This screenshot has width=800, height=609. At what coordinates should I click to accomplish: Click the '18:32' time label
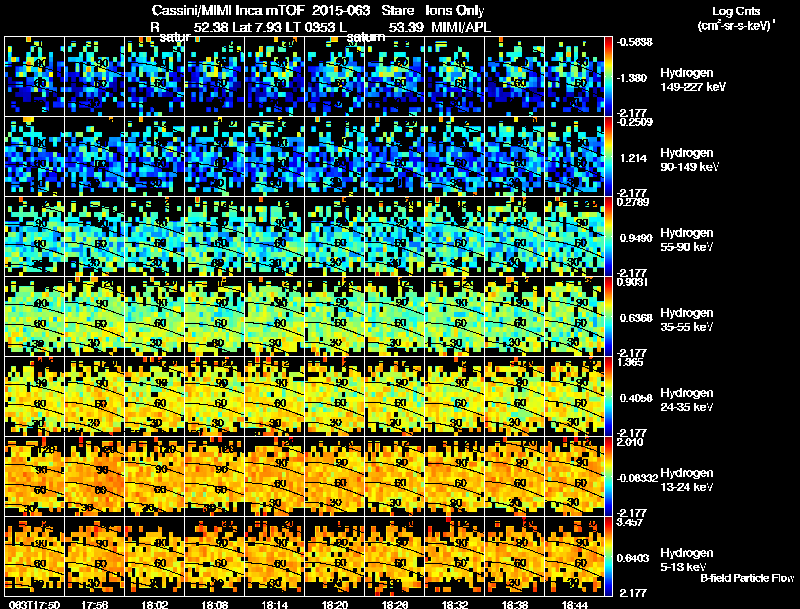click(455, 605)
